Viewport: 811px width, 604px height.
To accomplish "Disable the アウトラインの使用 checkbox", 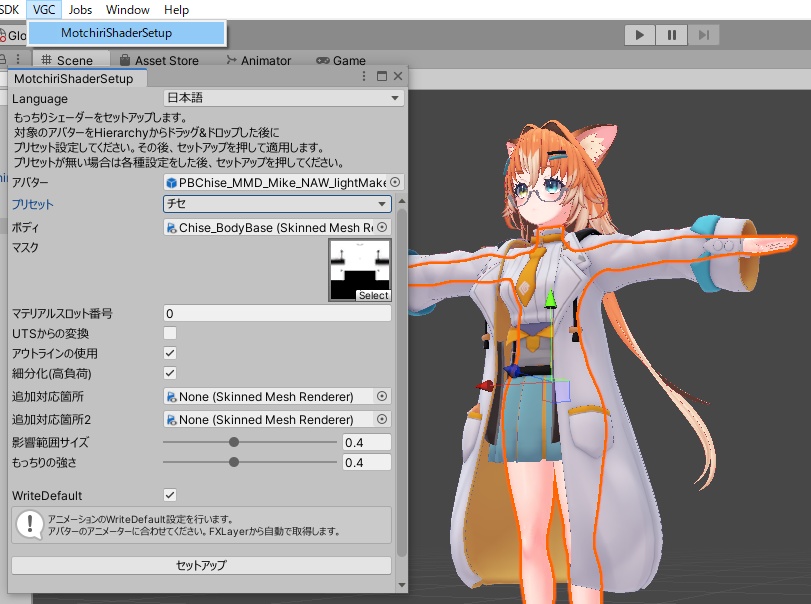I will point(169,352).
